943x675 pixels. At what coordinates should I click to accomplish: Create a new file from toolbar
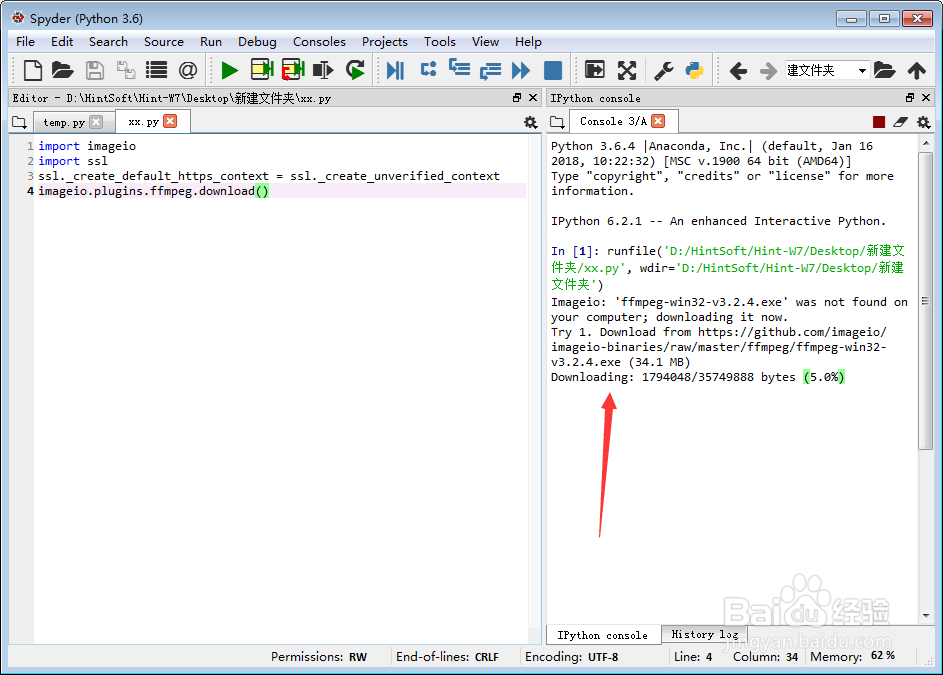[32, 70]
